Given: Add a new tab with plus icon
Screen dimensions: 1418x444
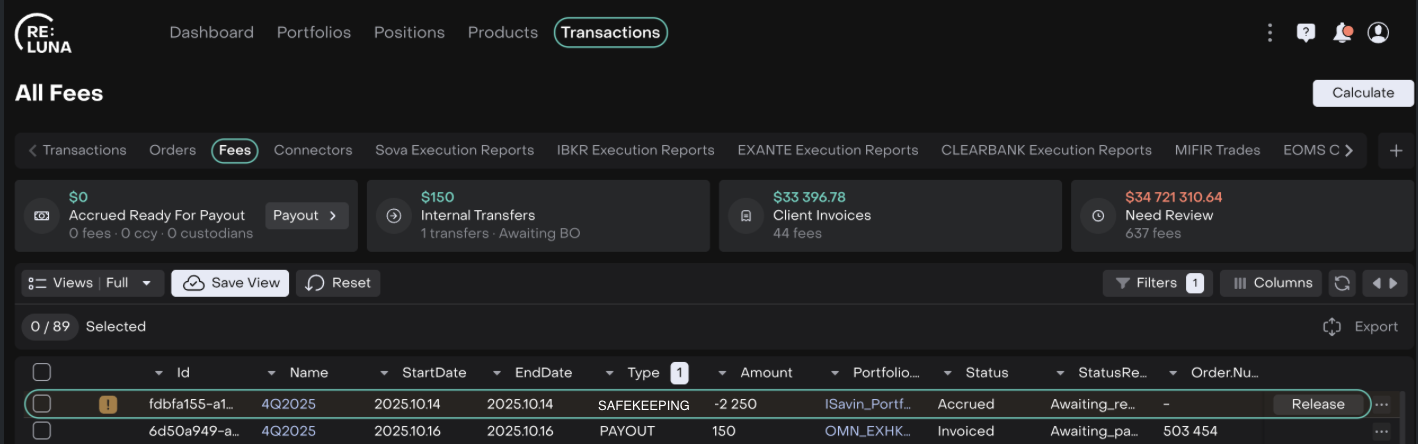Looking at the screenshot, I should tap(1396, 150).
